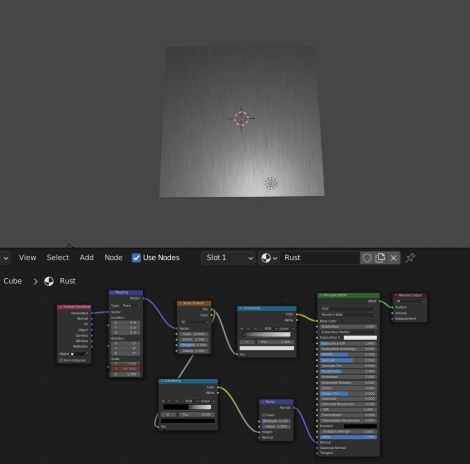Screen dimensions: 470x464
Task: Click upper ColorRamp white stop color swatch
Action: click(x=267, y=348)
